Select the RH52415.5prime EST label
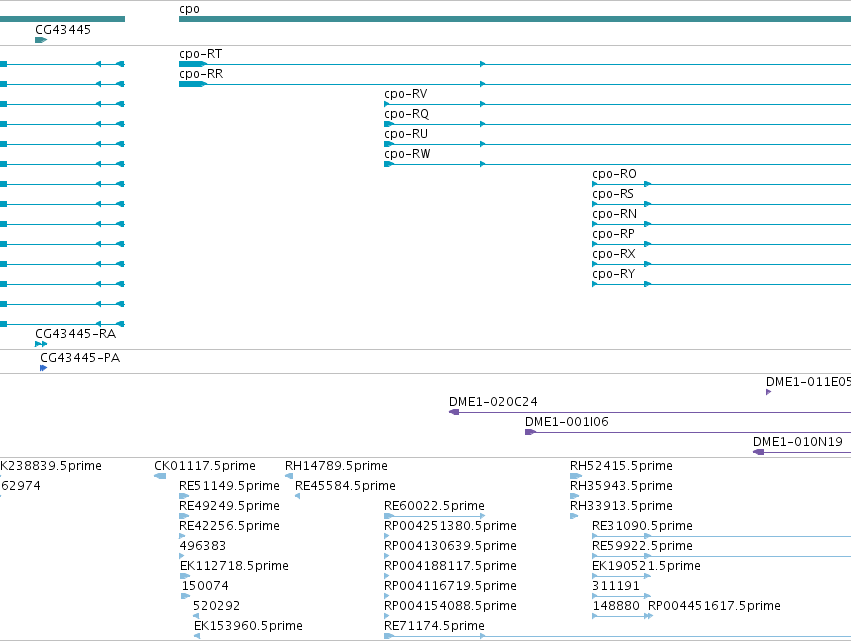 click(x=621, y=466)
